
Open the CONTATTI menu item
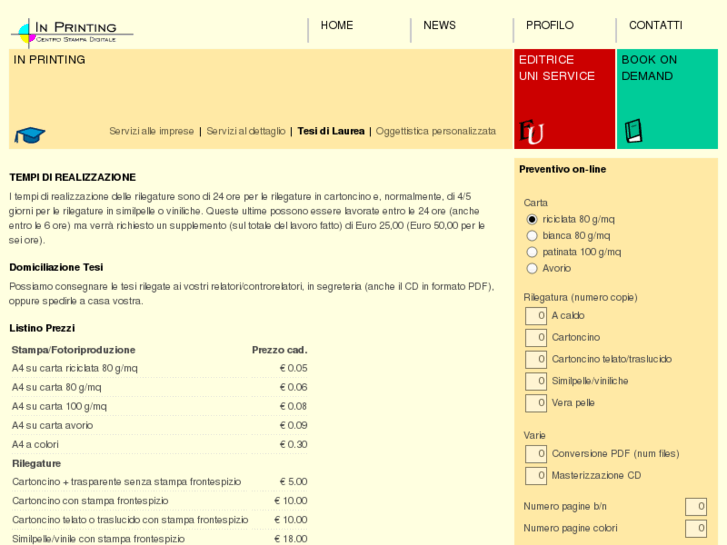(656, 25)
